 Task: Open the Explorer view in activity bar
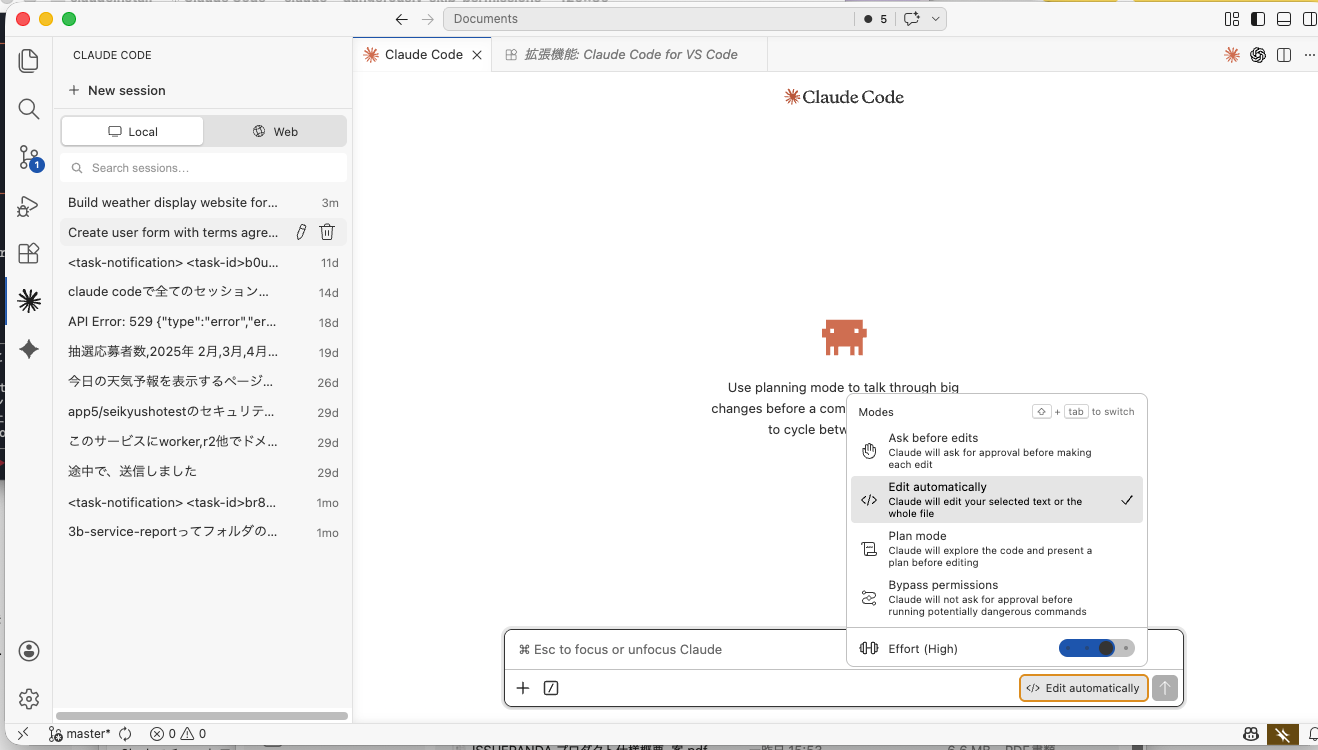(29, 61)
